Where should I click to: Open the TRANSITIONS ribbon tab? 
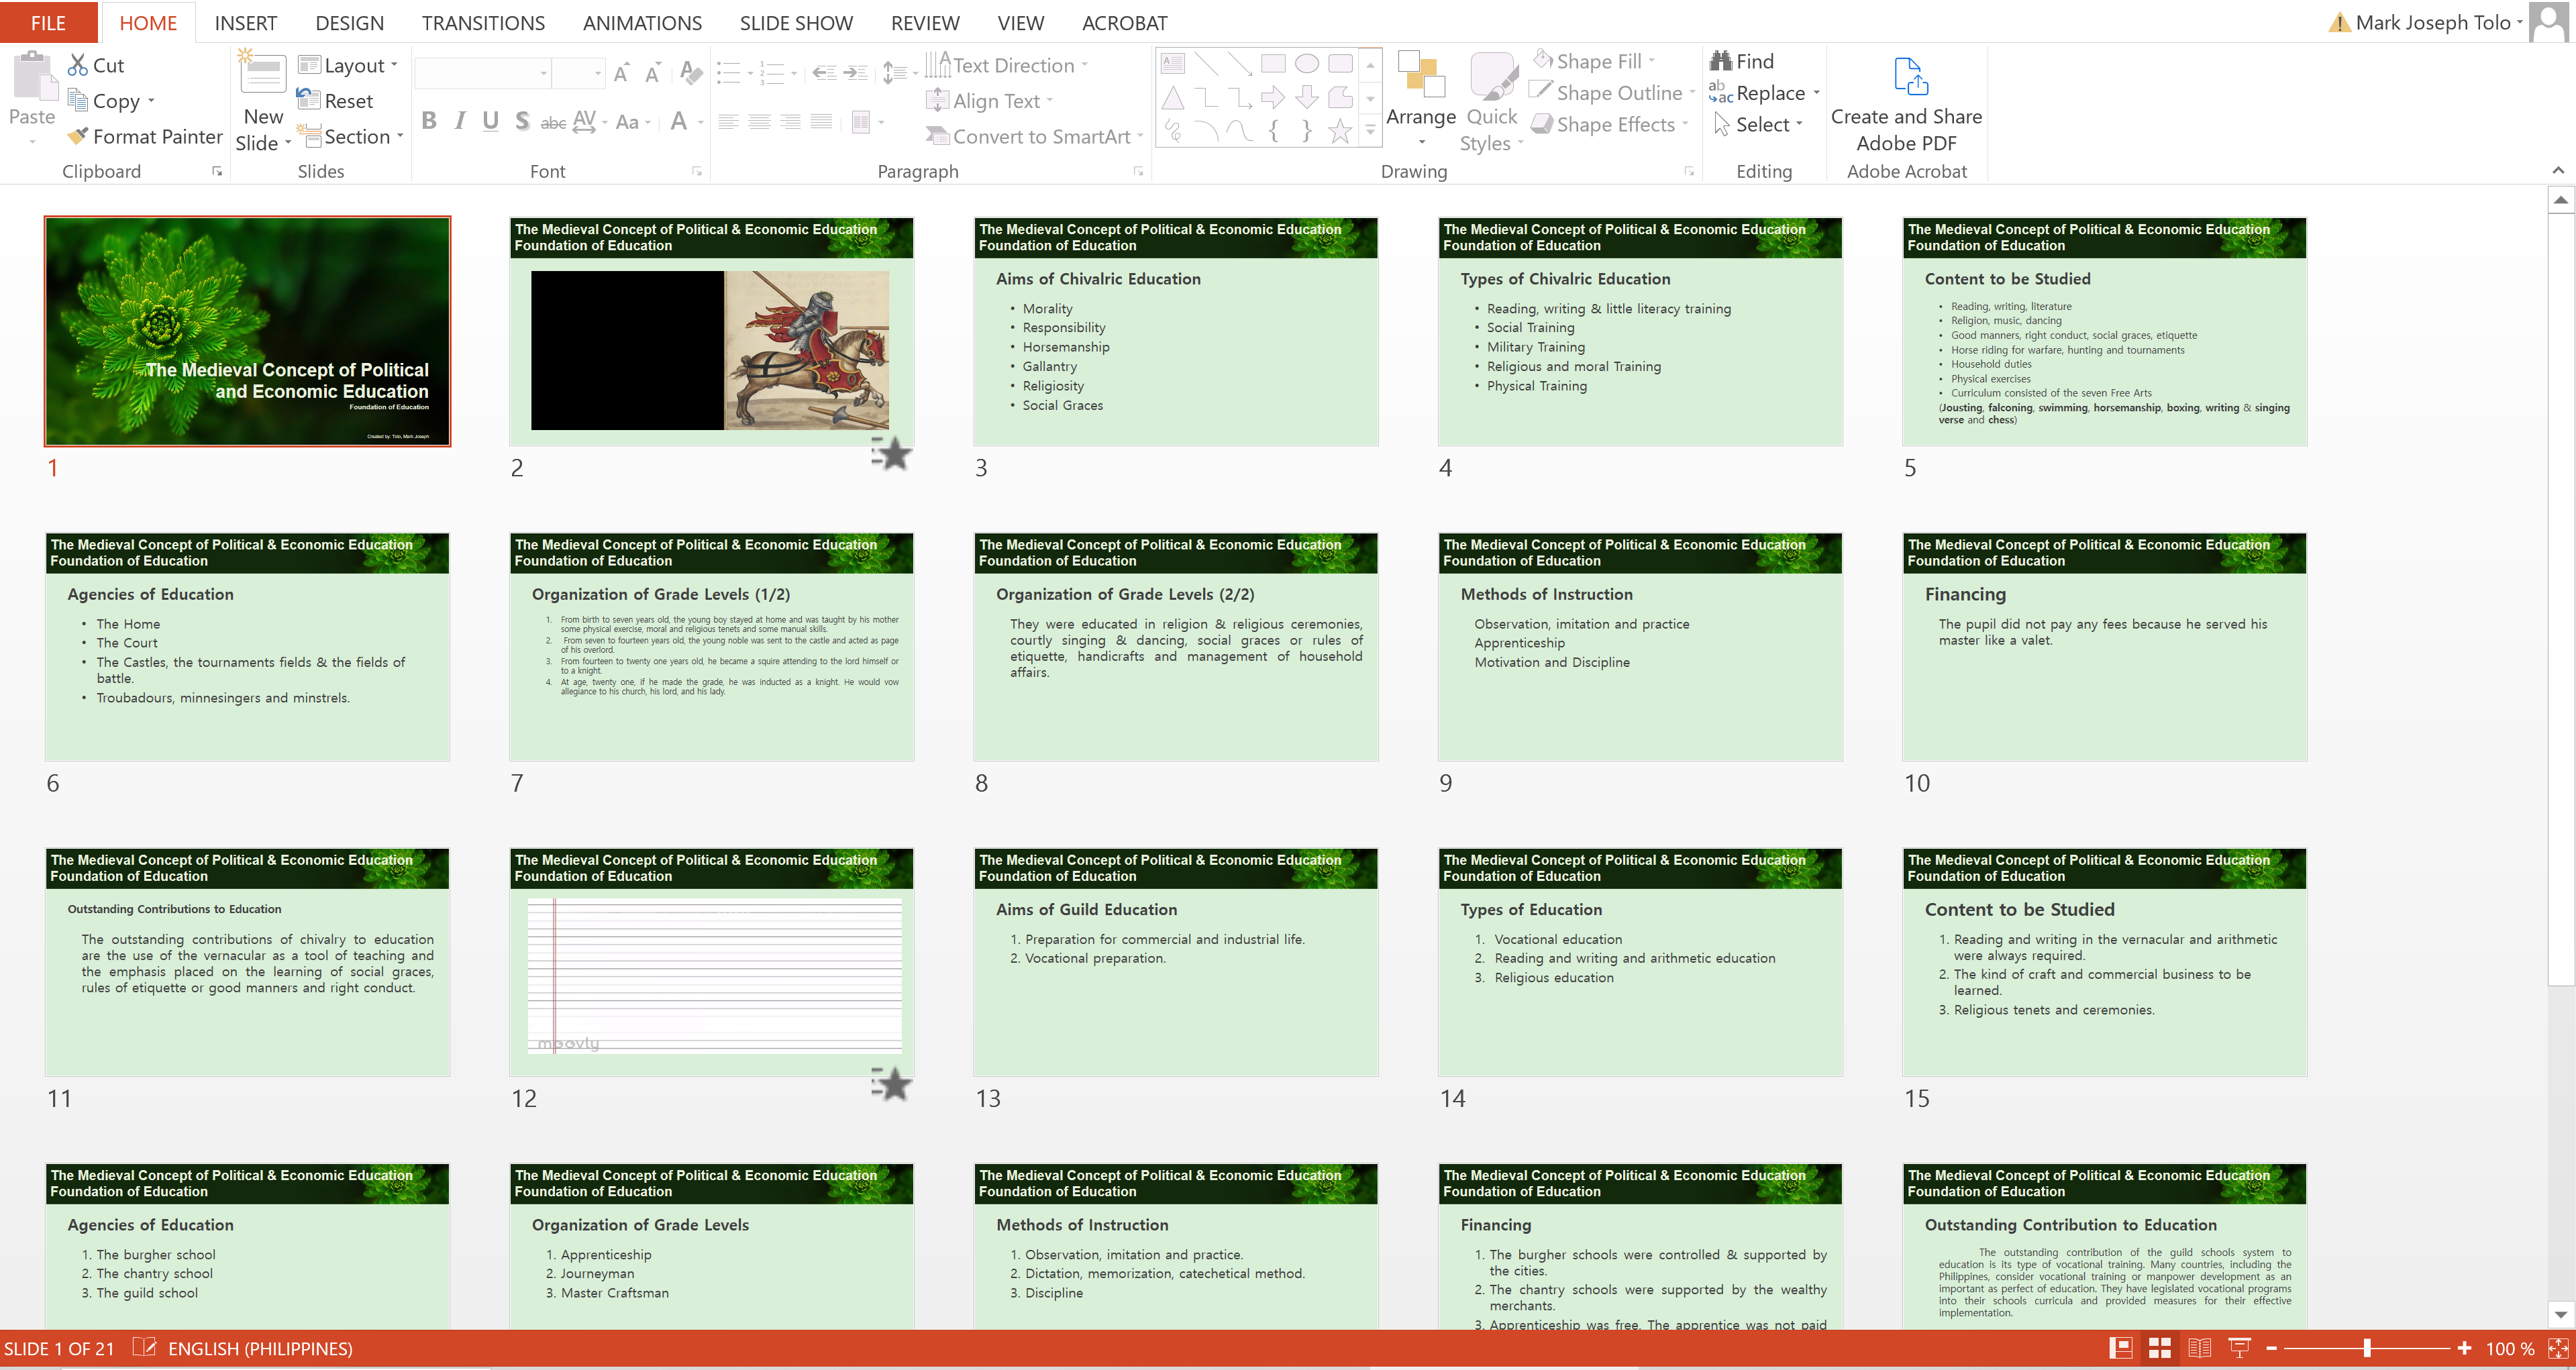point(483,22)
